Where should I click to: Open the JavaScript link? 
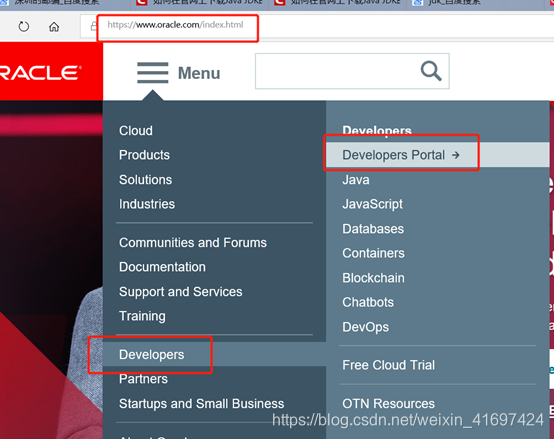(x=372, y=204)
